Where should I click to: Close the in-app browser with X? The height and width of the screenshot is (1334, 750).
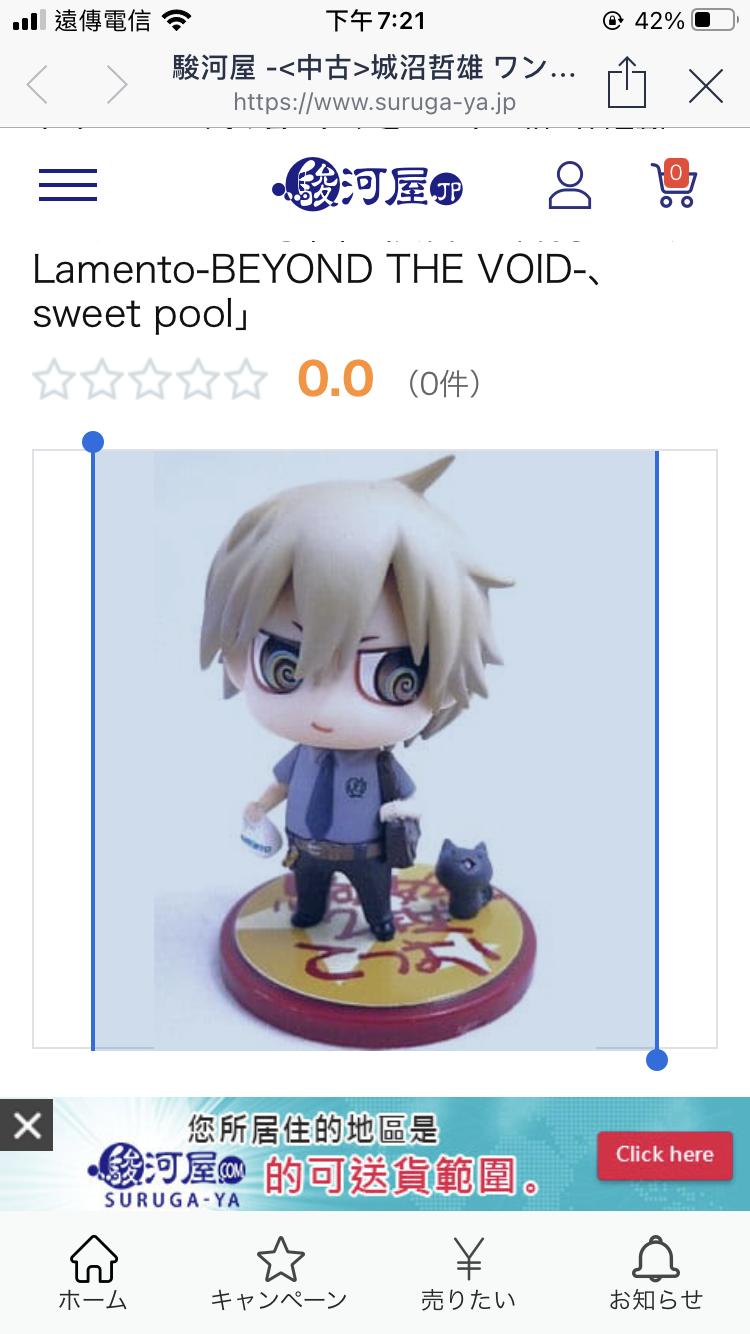point(706,87)
